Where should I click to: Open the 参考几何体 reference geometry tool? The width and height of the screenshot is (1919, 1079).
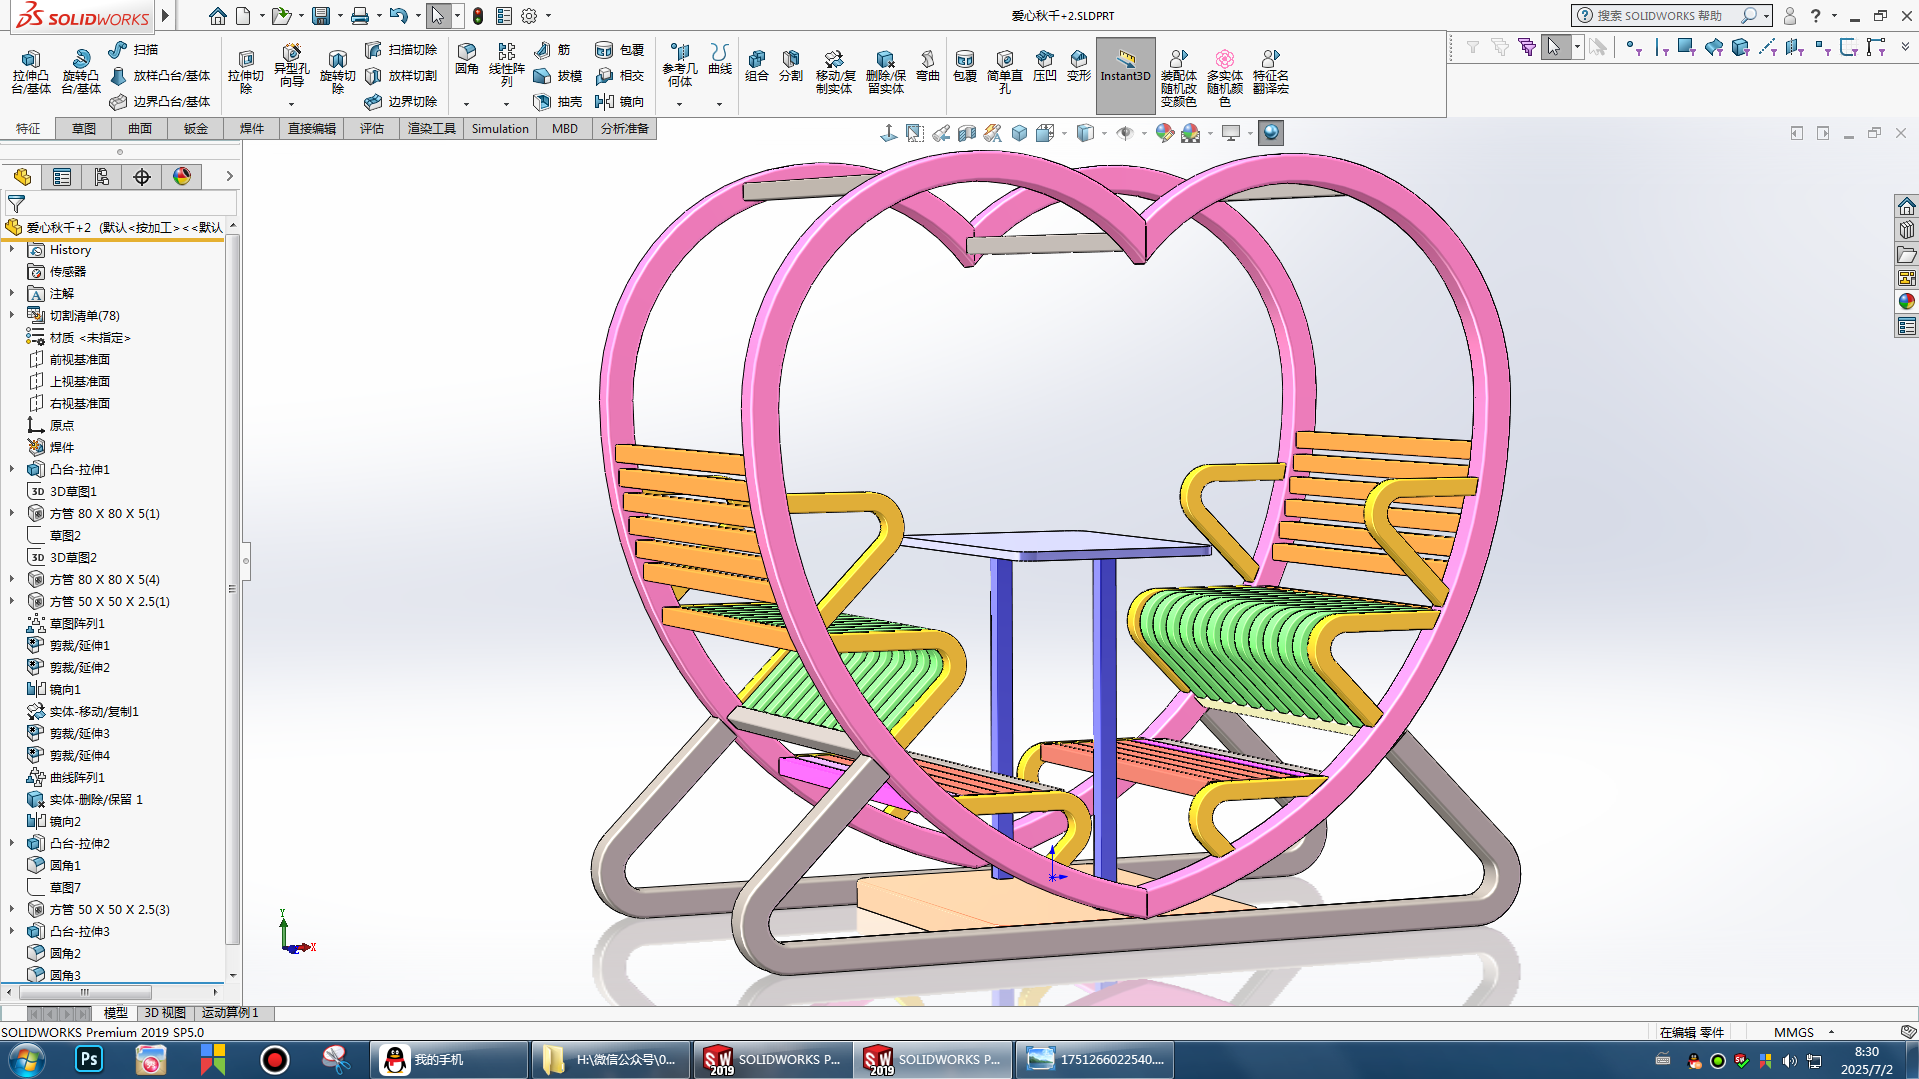pos(680,65)
